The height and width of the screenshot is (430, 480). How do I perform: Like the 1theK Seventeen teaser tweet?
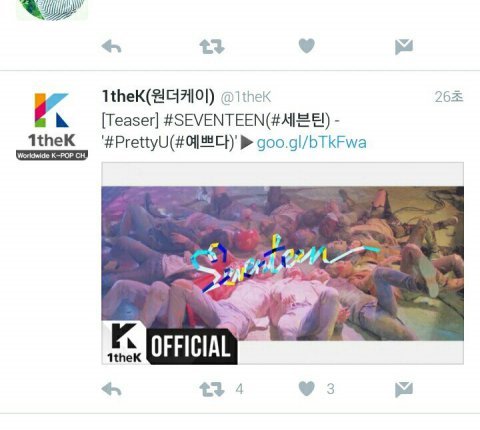click(x=307, y=389)
